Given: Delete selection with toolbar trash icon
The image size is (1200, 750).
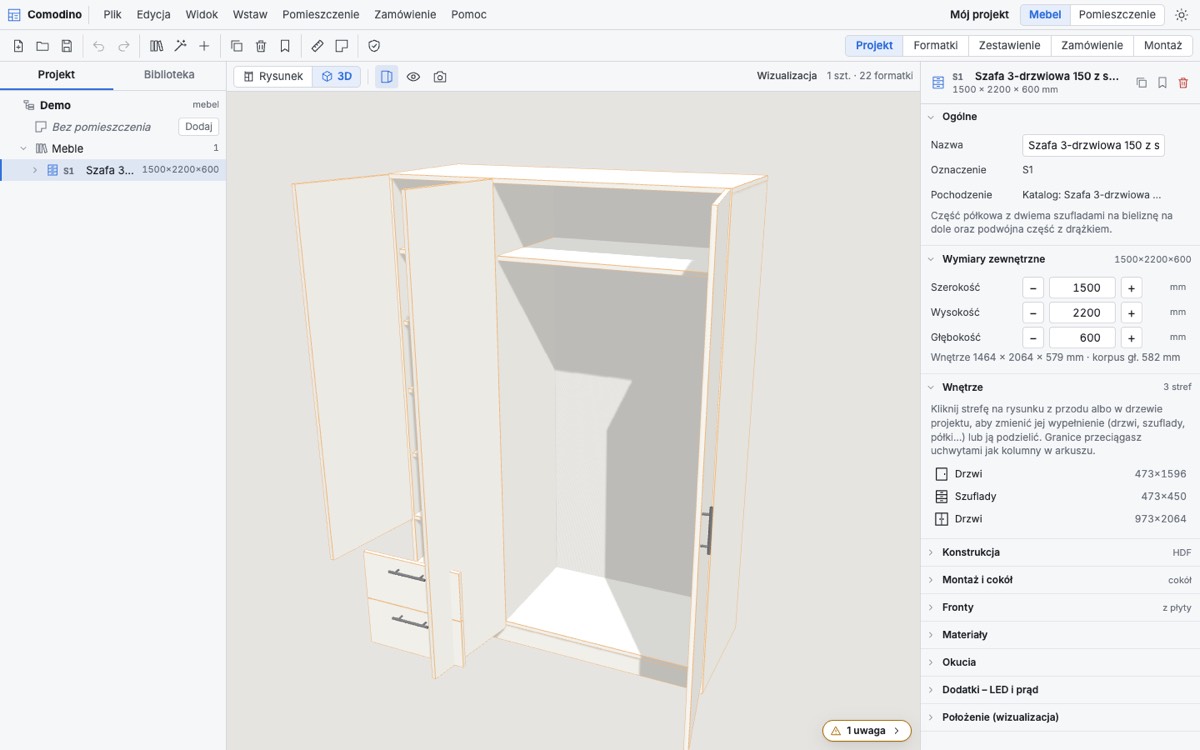Looking at the screenshot, I should [x=261, y=46].
